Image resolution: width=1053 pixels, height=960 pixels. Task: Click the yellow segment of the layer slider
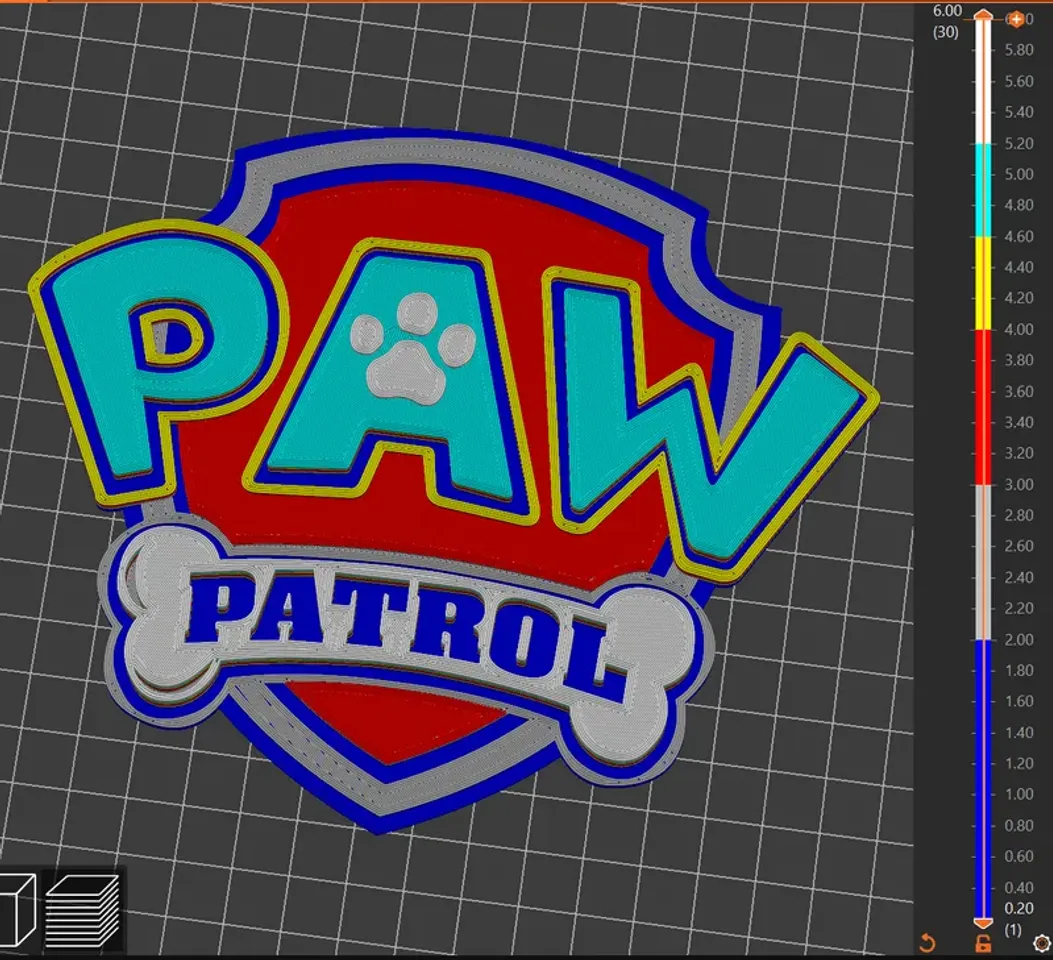(983, 283)
